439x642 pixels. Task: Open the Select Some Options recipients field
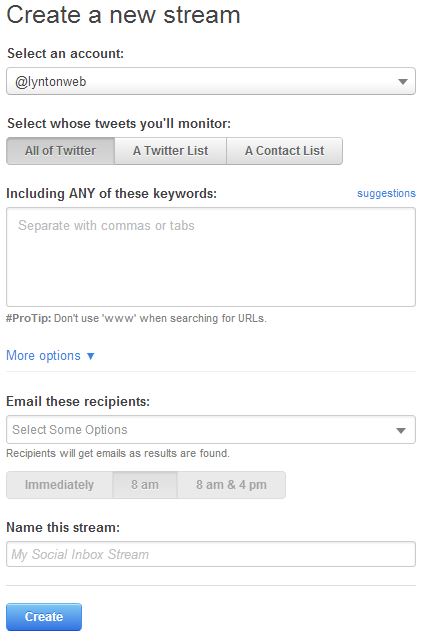[211, 430]
